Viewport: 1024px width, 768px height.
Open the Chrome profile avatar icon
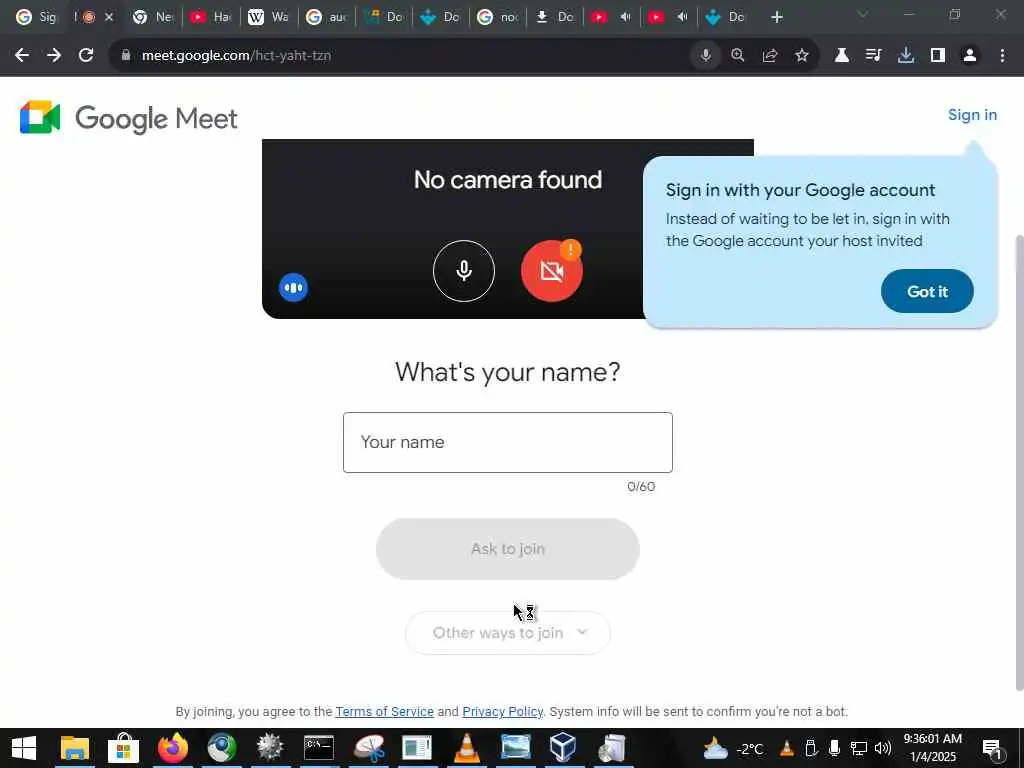(x=970, y=56)
